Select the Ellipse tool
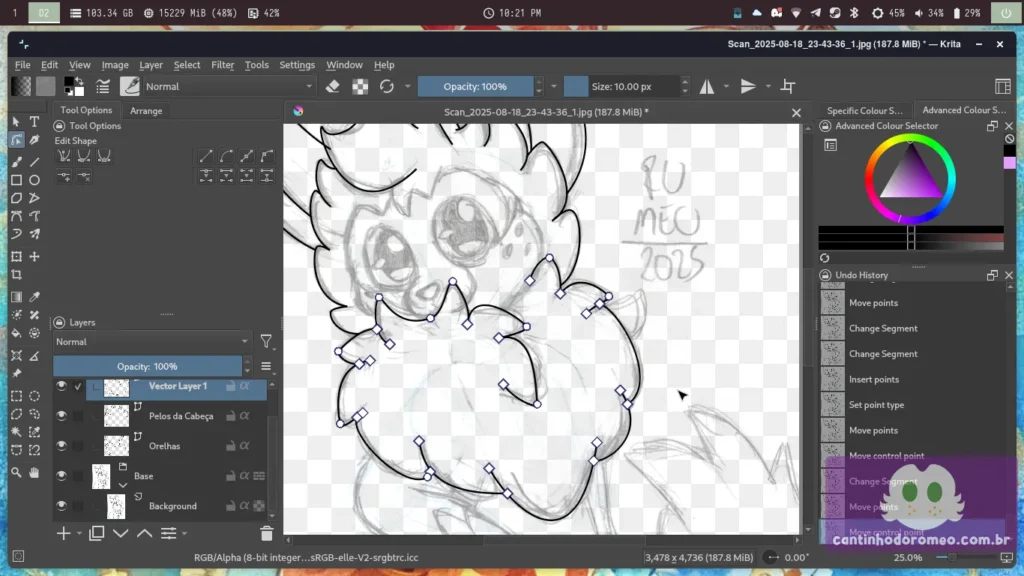The height and width of the screenshot is (576, 1024). point(35,180)
